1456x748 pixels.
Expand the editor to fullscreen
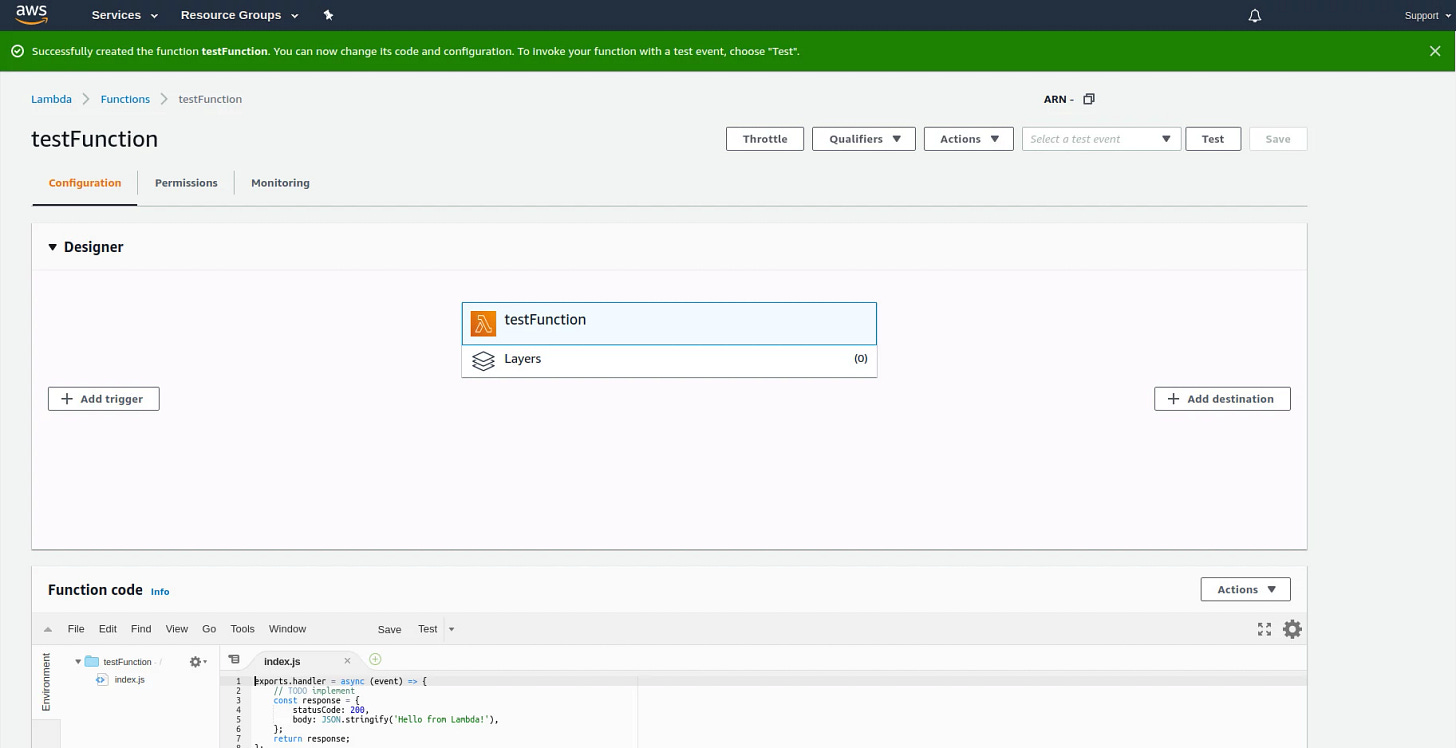pos(1264,628)
